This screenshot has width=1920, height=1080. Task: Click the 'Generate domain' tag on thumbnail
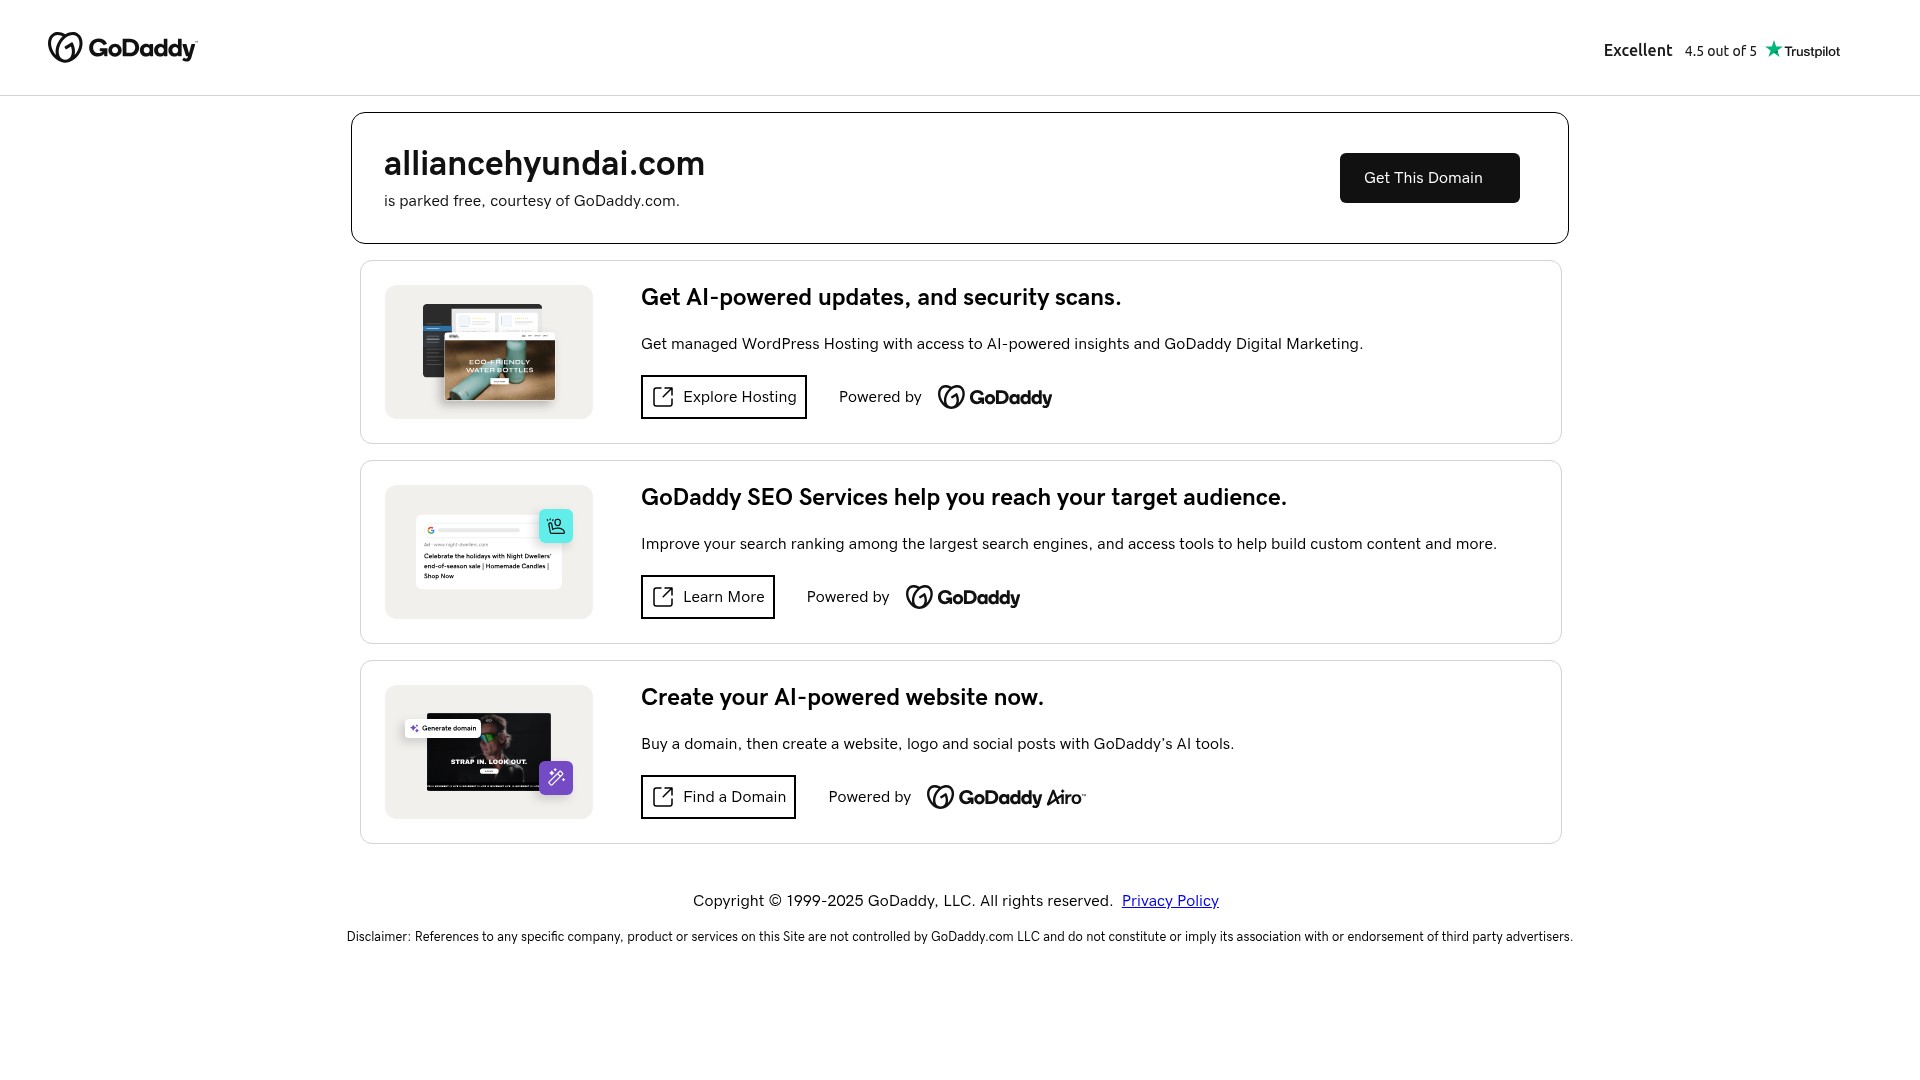coord(443,728)
